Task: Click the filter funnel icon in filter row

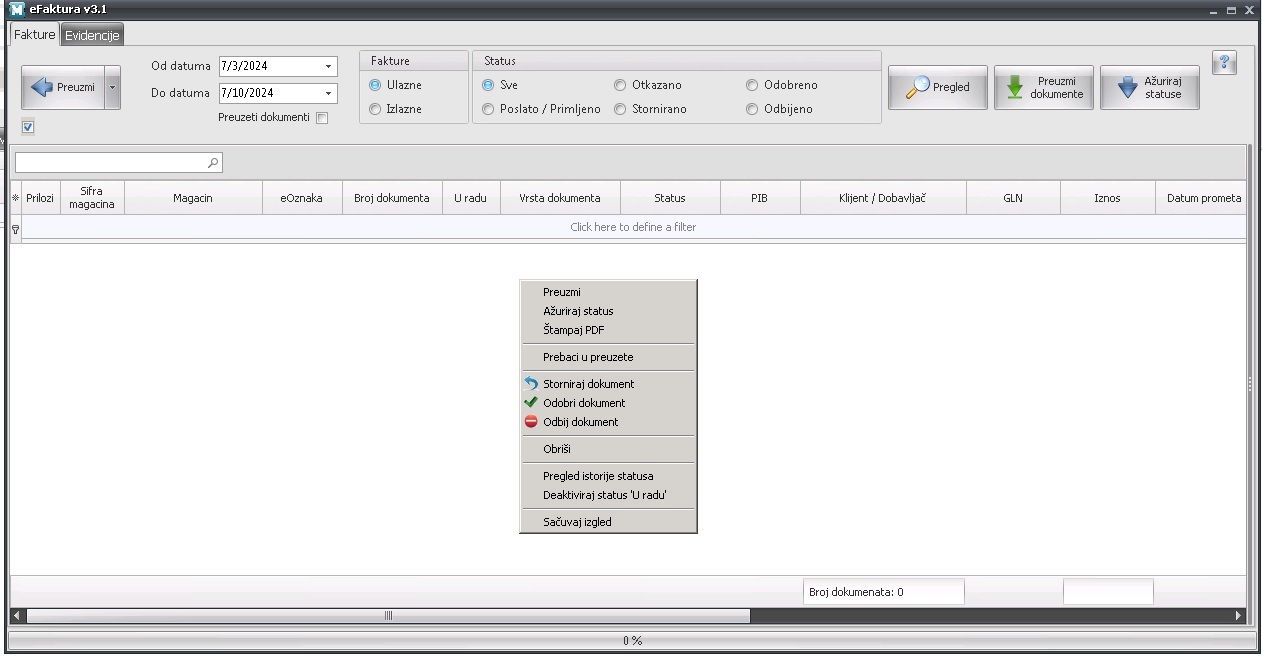Action: [x=15, y=228]
